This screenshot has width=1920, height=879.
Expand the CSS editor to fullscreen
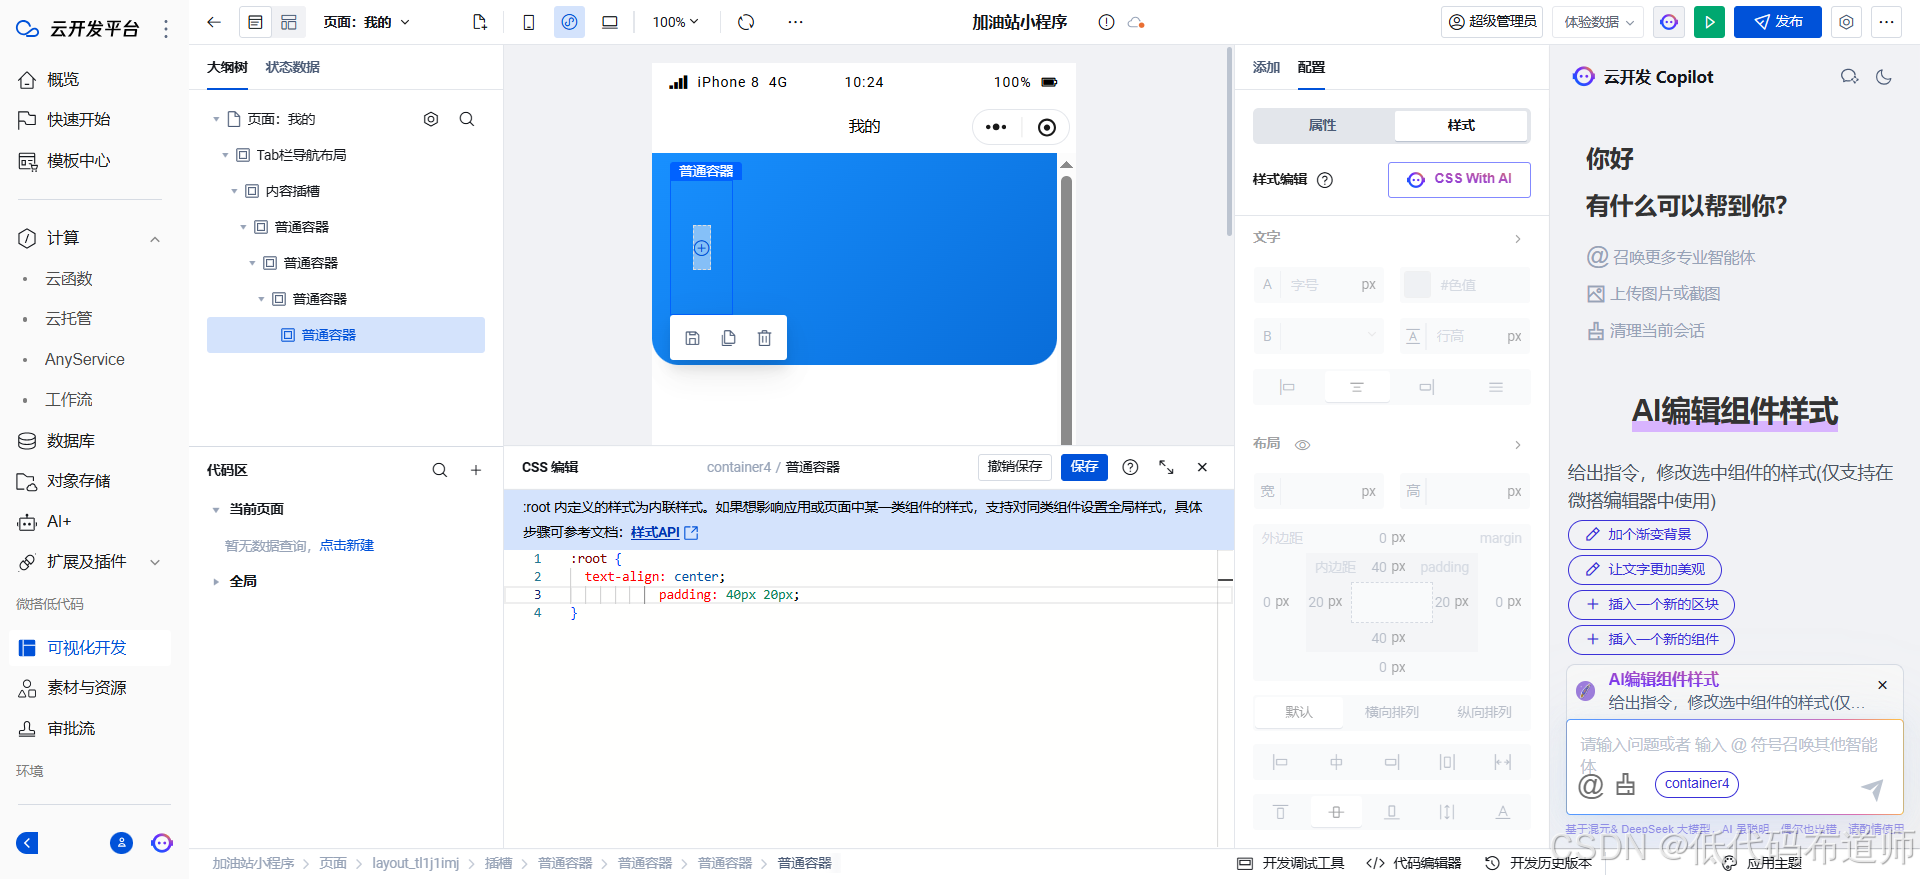1166,467
